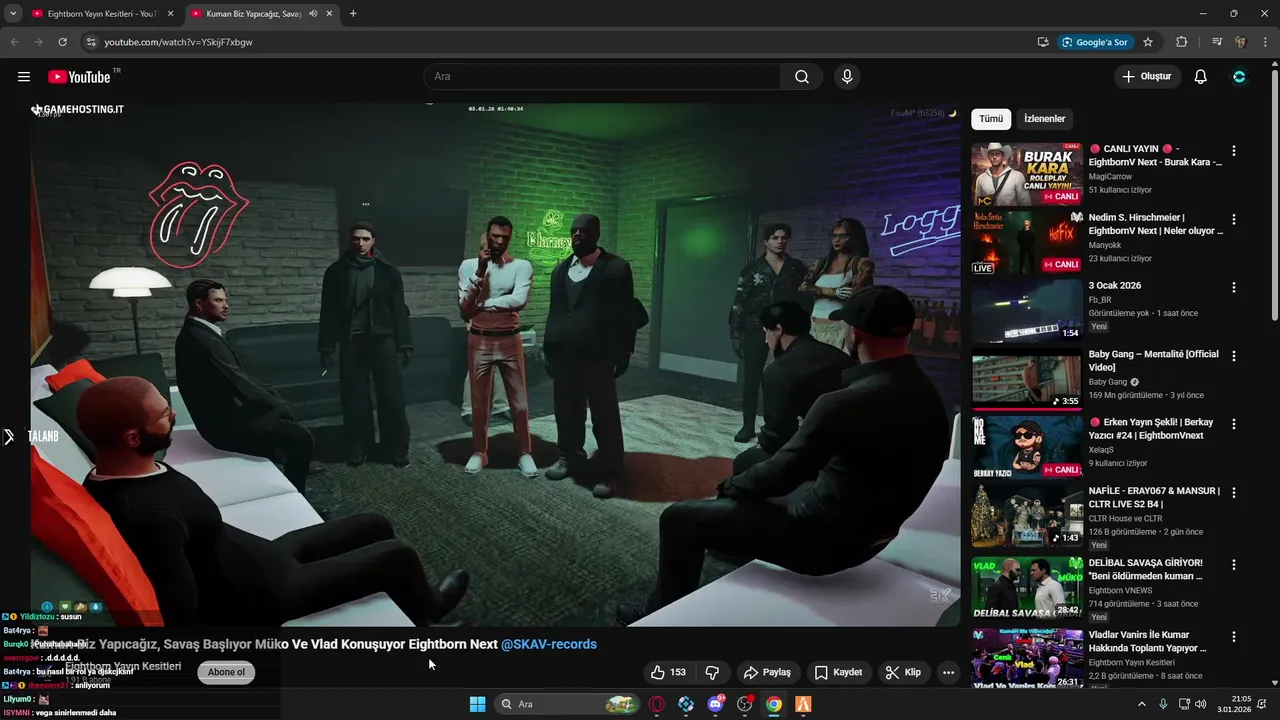Open the orange app on taskbar
This screenshot has height=720, width=1280.
(x=803, y=704)
